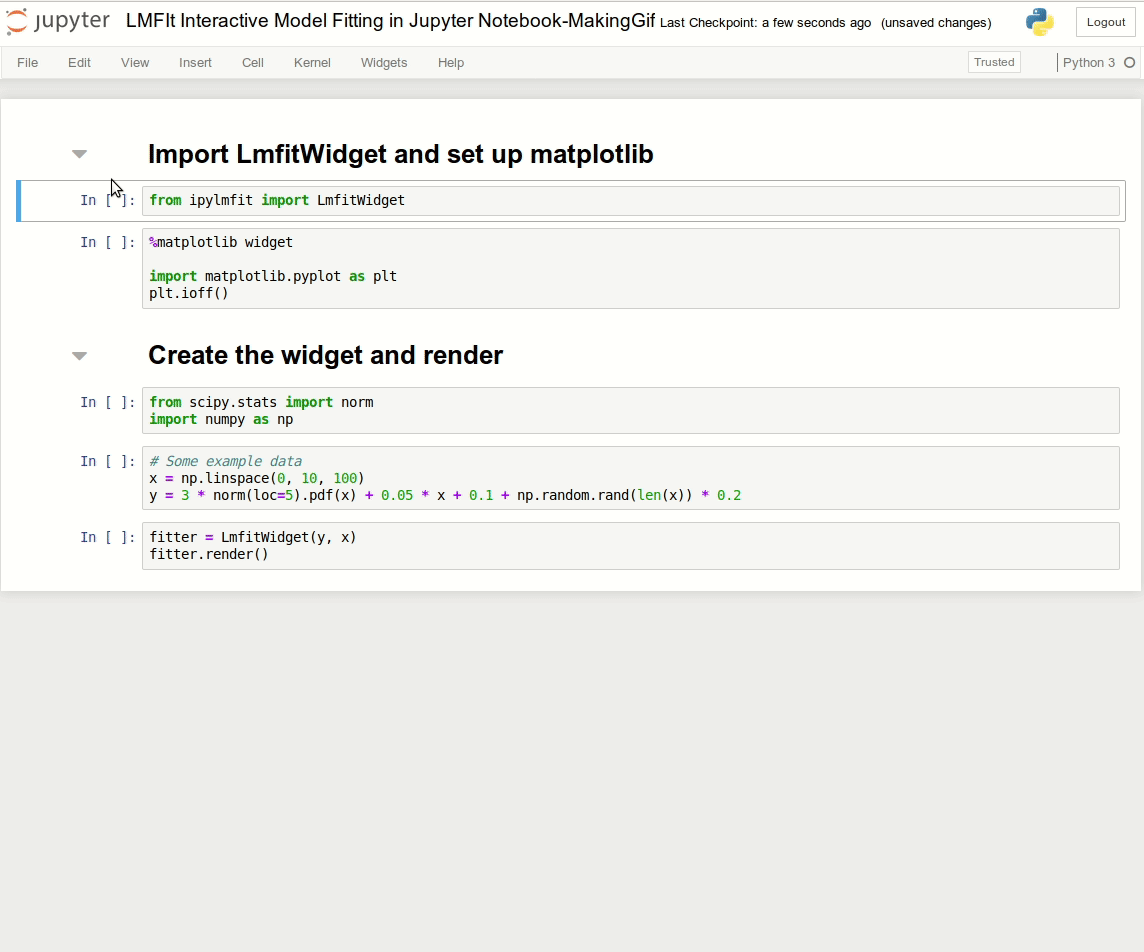
Task: Click prompt of the matplotlib widget cell
Action: tap(107, 242)
